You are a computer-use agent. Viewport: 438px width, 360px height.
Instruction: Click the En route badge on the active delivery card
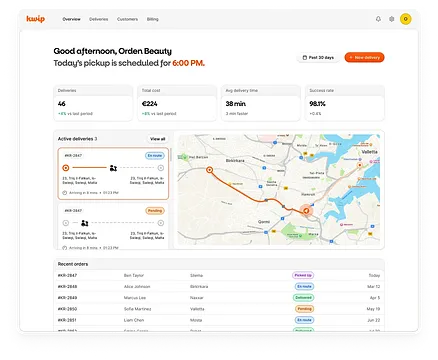pyautogui.click(x=155, y=155)
